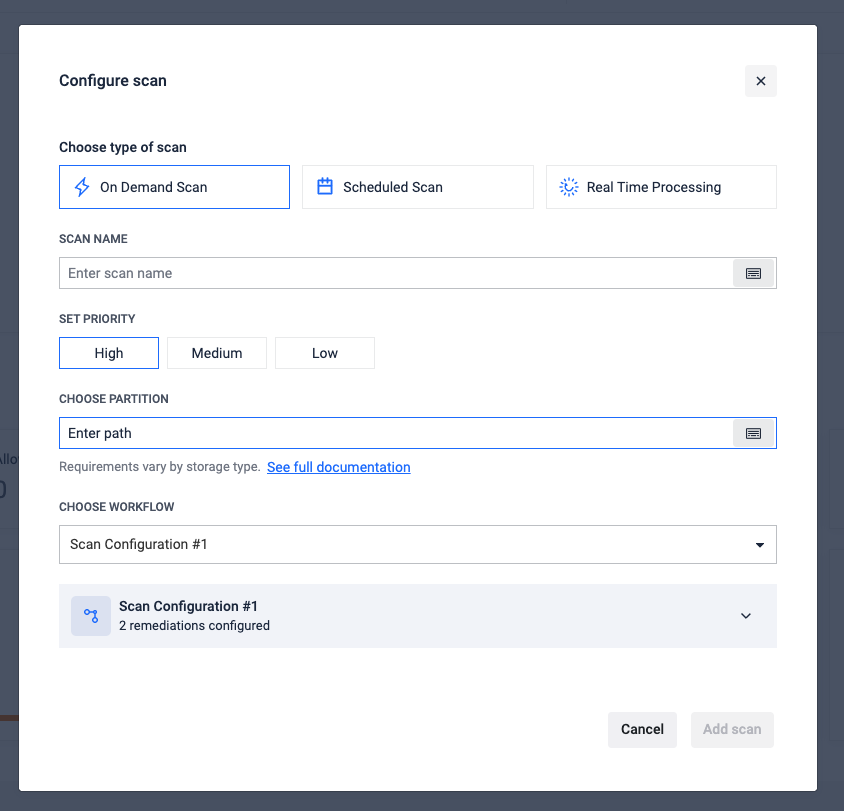Click the Real Time Processing spinner icon
The image size is (844, 811).
pyautogui.click(x=569, y=187)
